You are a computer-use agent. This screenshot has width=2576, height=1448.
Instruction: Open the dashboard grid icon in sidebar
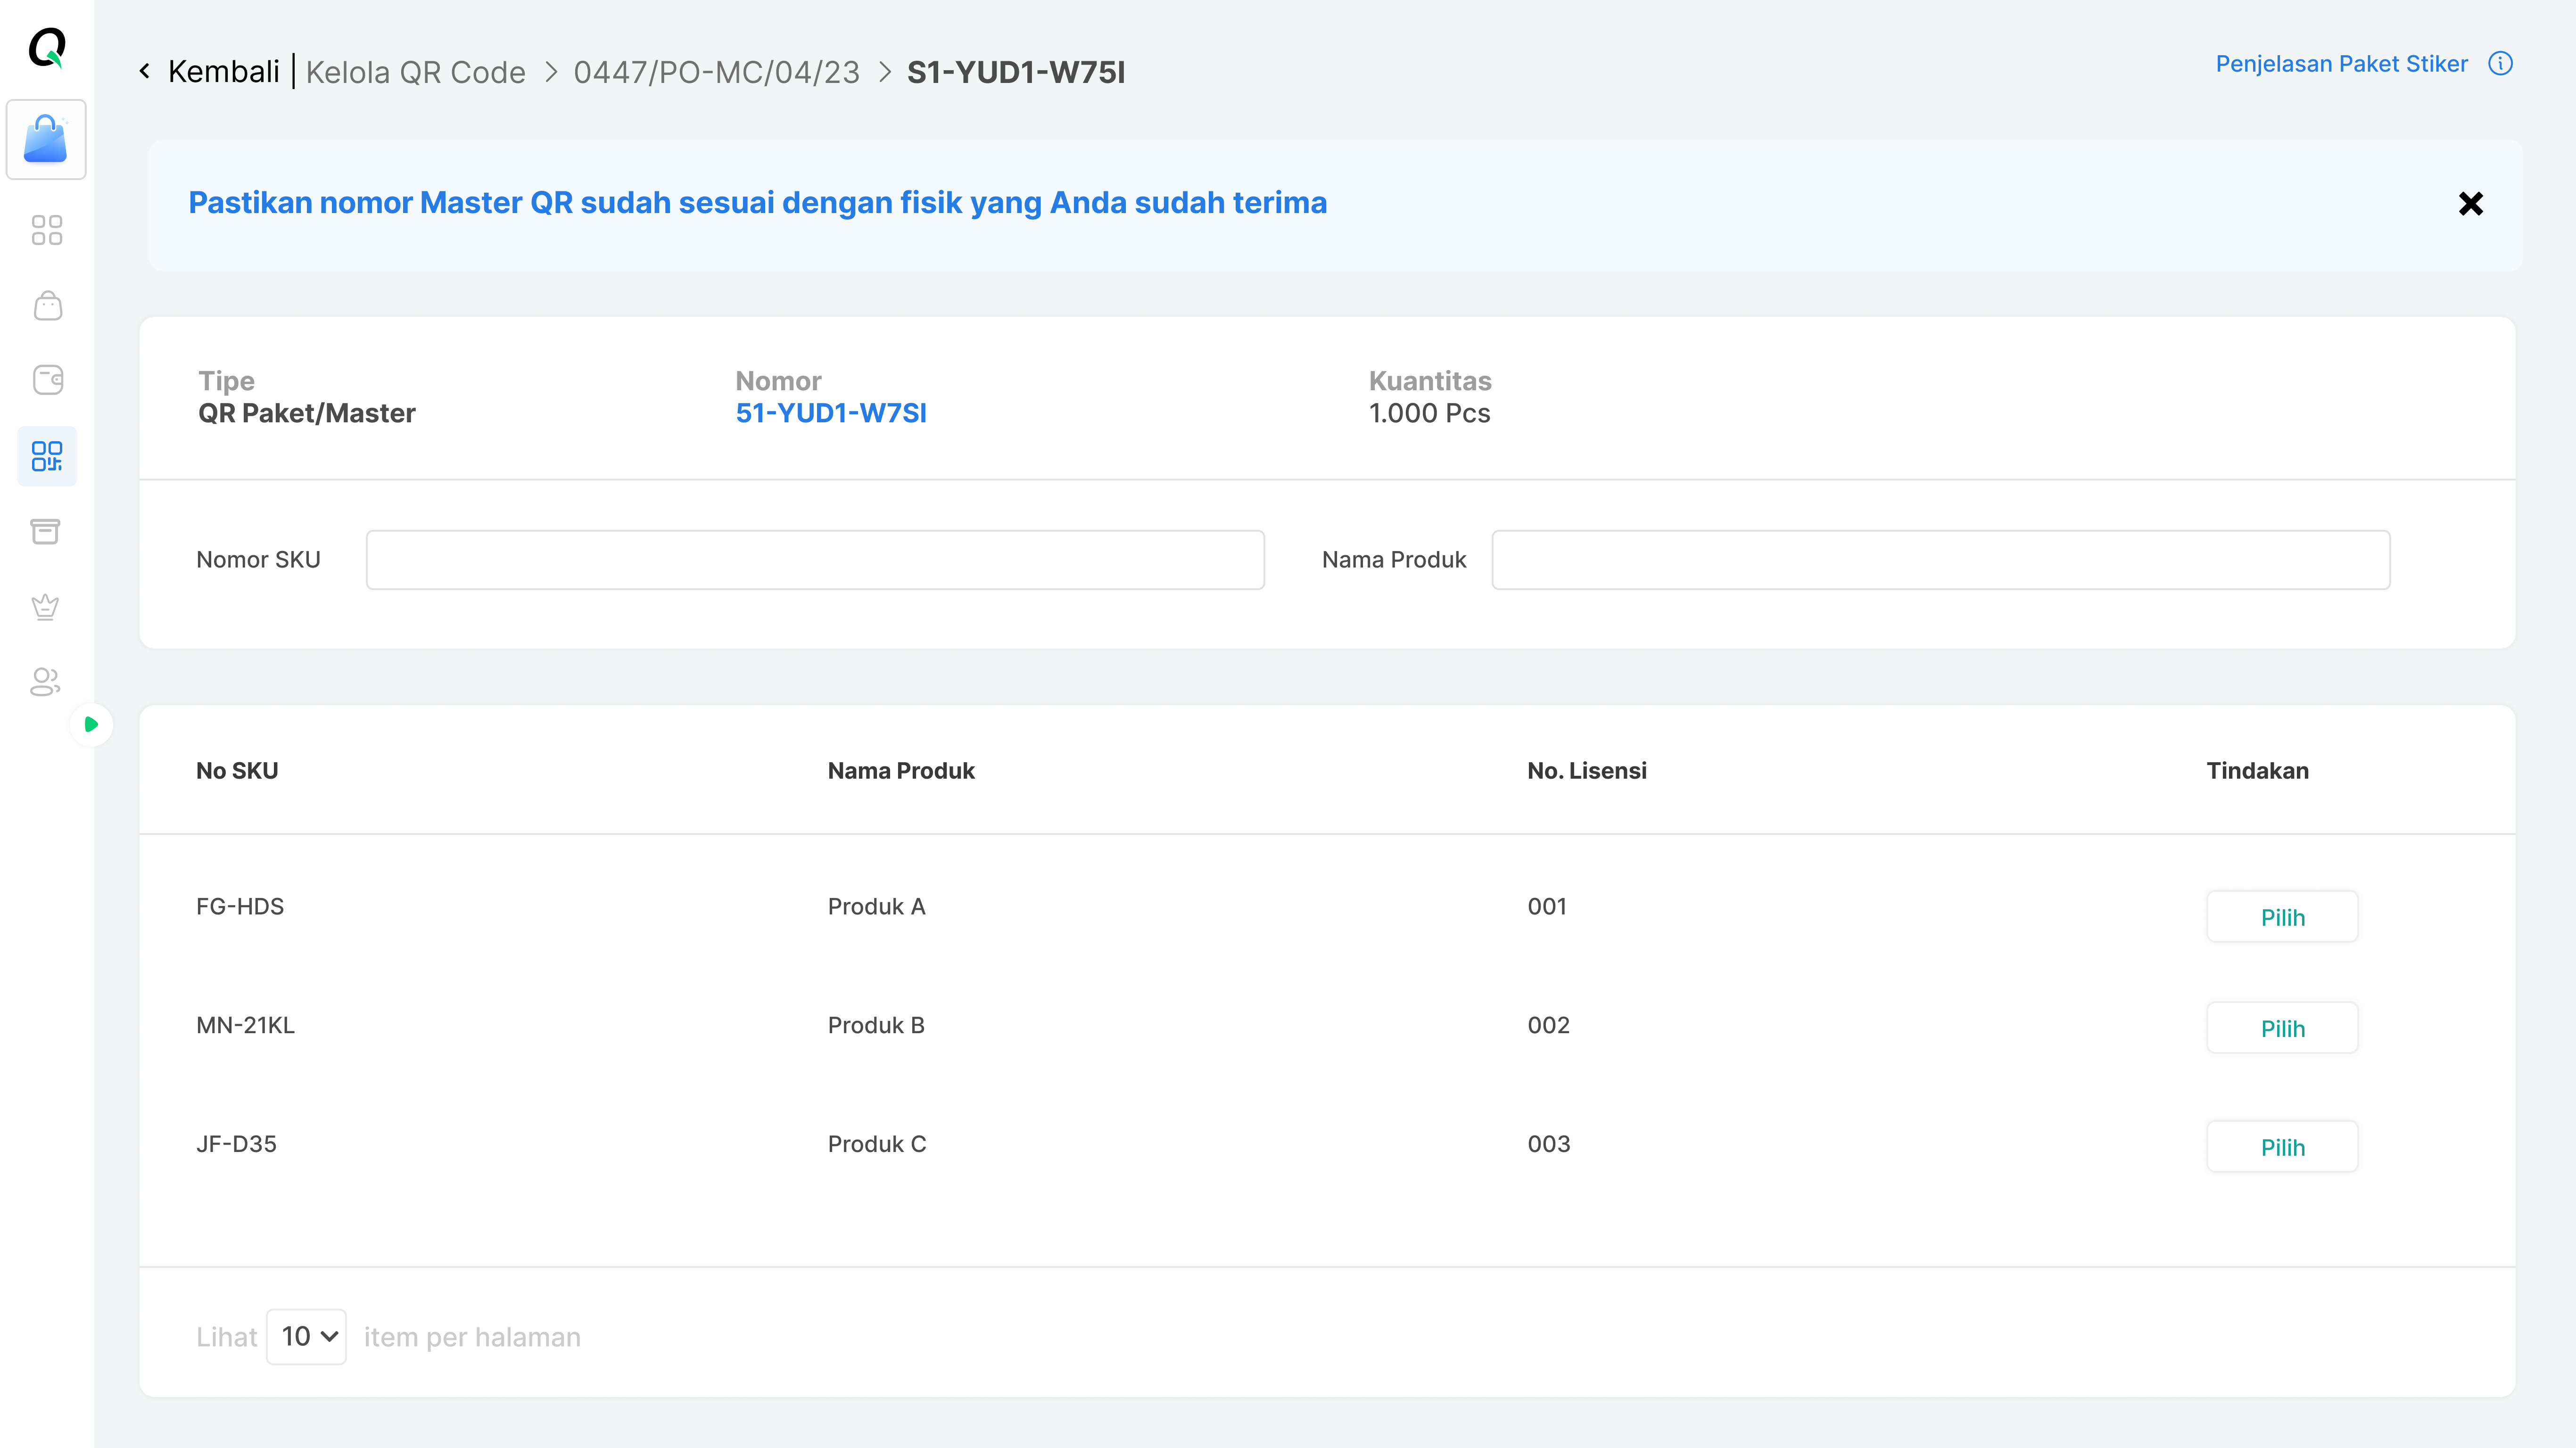tap(47, 230)
